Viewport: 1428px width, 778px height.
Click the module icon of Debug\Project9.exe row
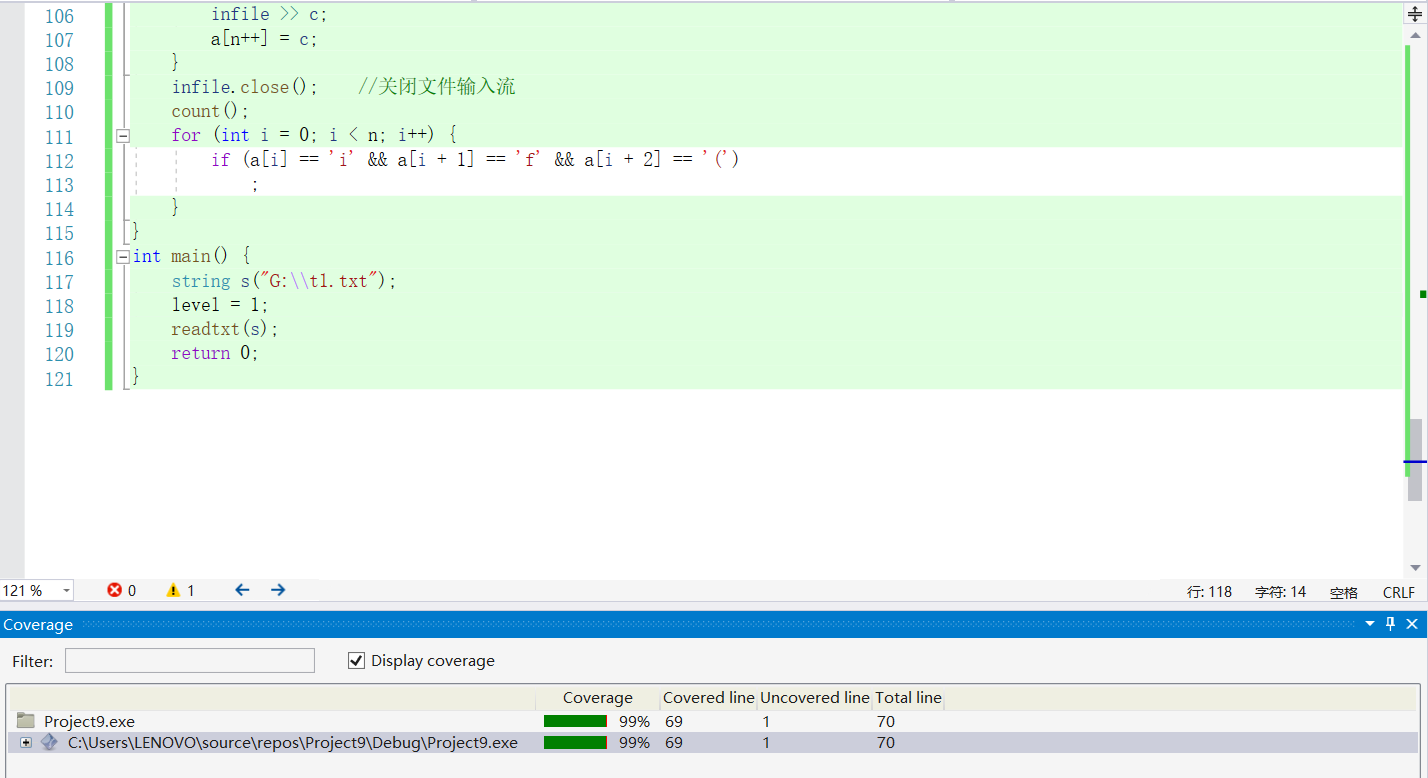(x=49, y=742)
